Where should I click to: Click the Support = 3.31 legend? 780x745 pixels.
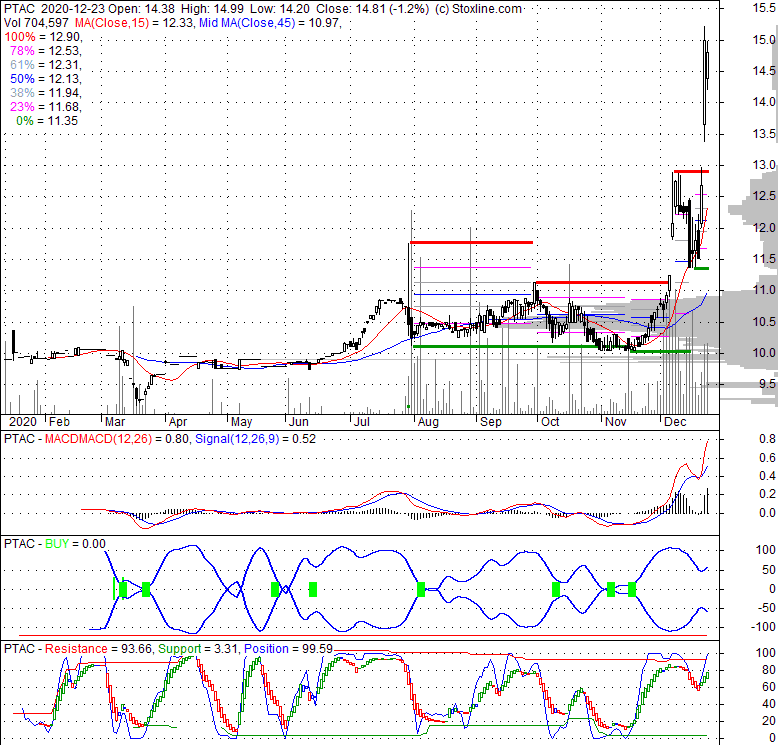click(198, 649)
